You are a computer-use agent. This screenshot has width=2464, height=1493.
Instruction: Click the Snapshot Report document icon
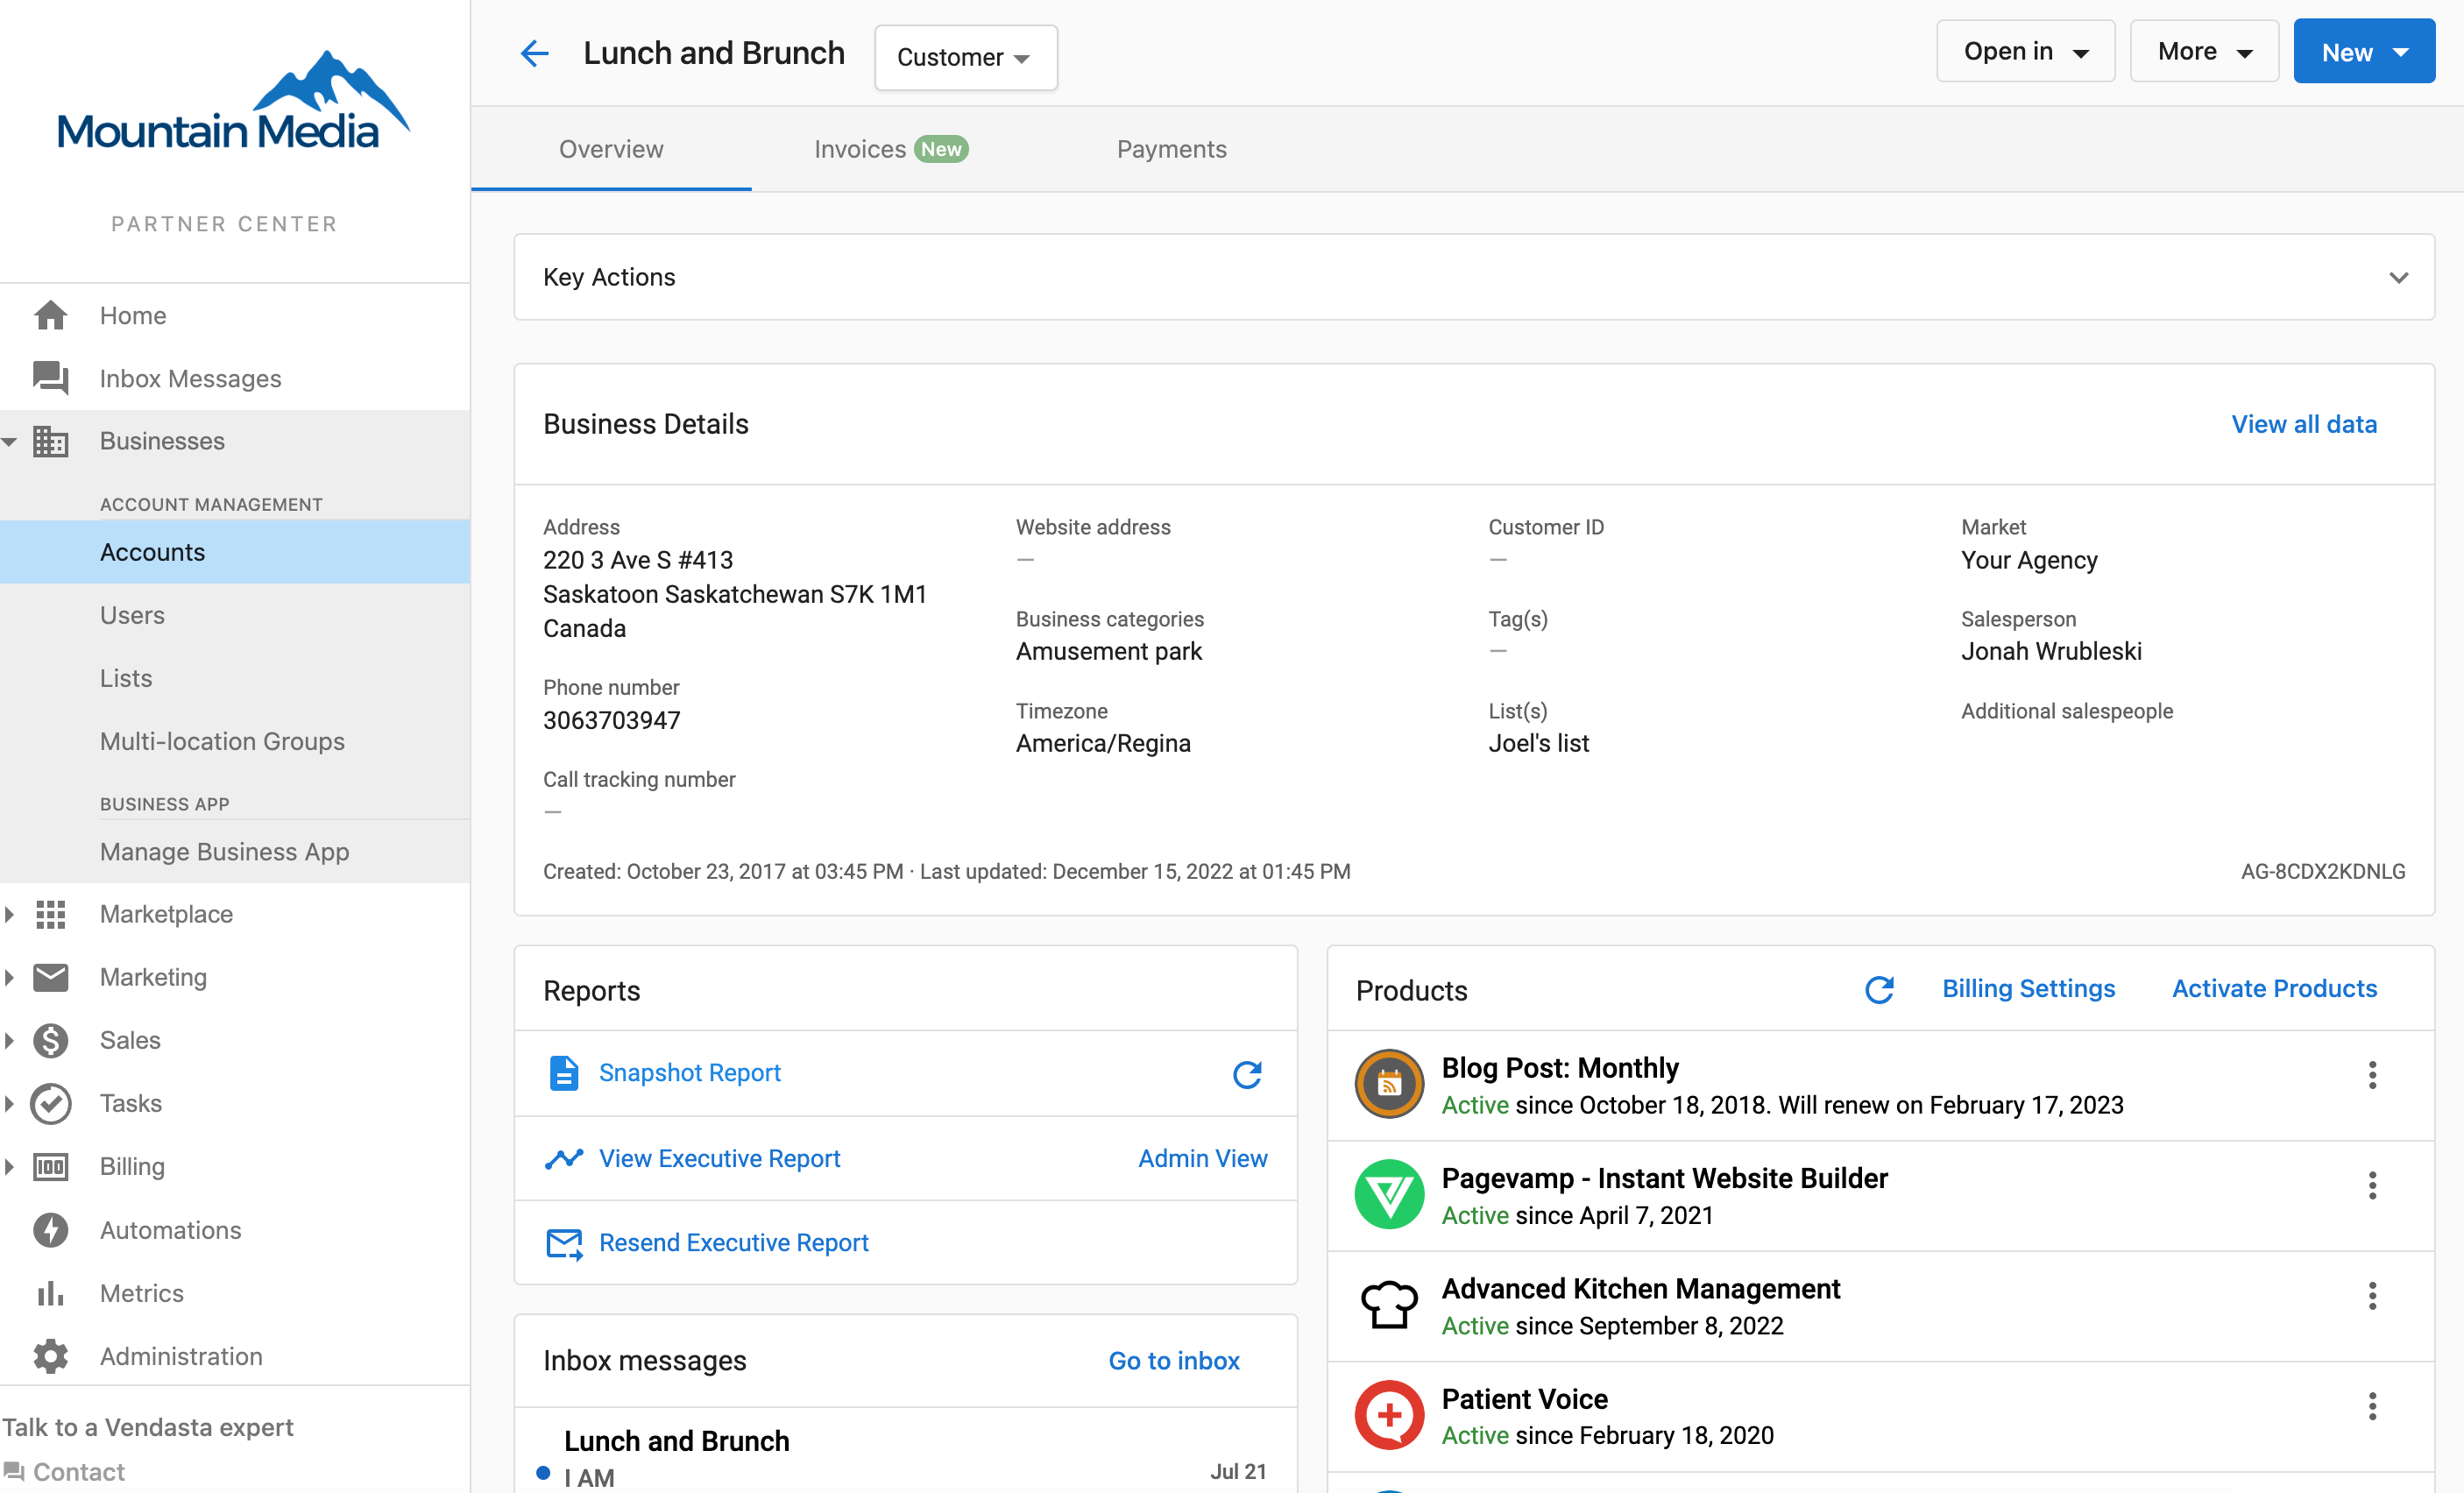coord(564,1073)
